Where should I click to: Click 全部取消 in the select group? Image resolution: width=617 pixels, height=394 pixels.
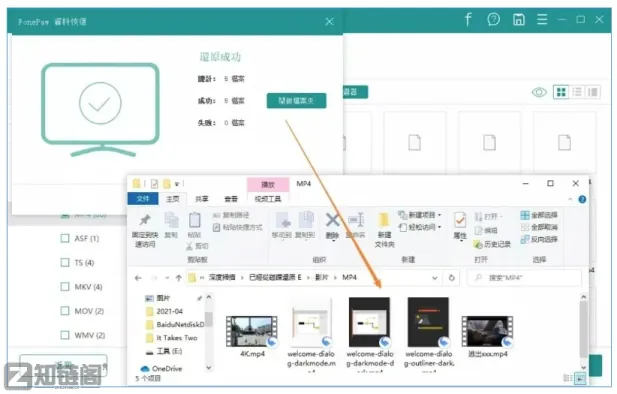coord(539,227)
